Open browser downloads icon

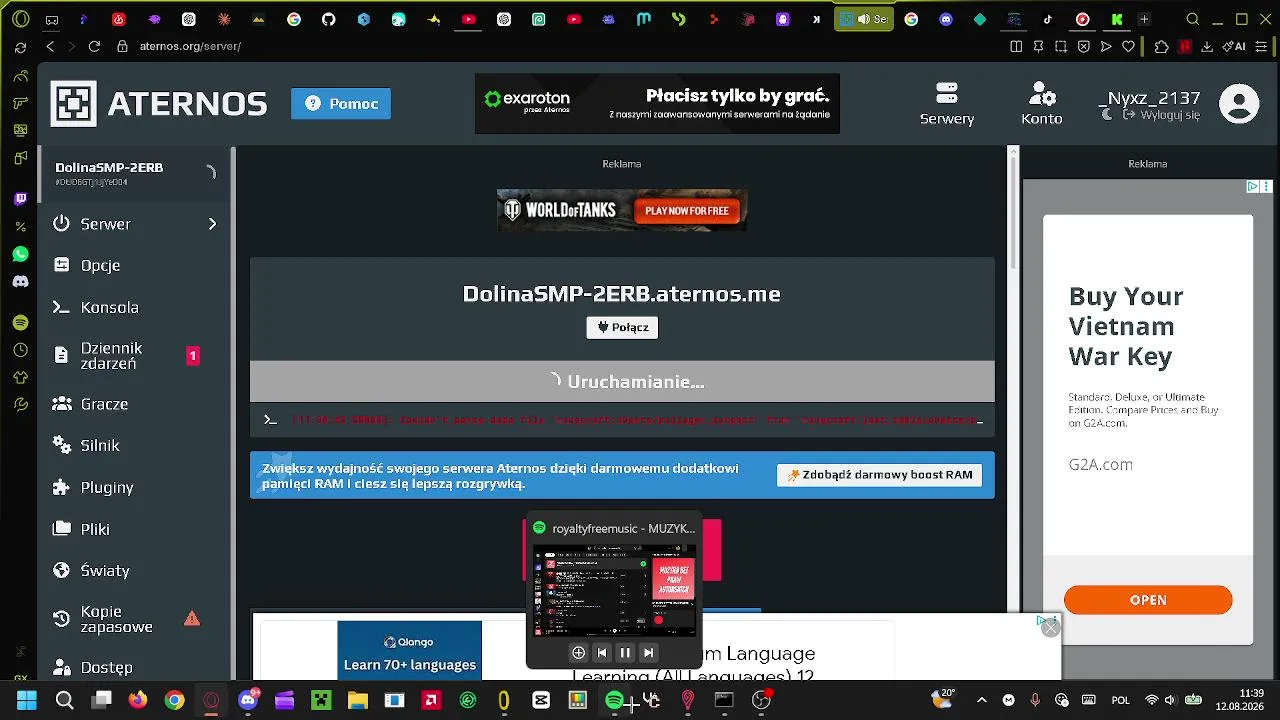click(x=1207, y=46)
